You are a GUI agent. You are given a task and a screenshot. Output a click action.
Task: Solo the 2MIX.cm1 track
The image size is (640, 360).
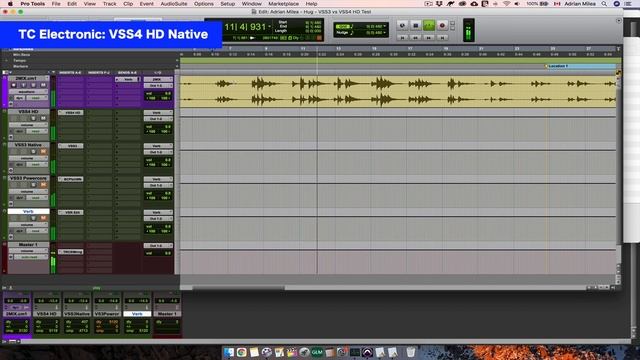tap(33, 85)
